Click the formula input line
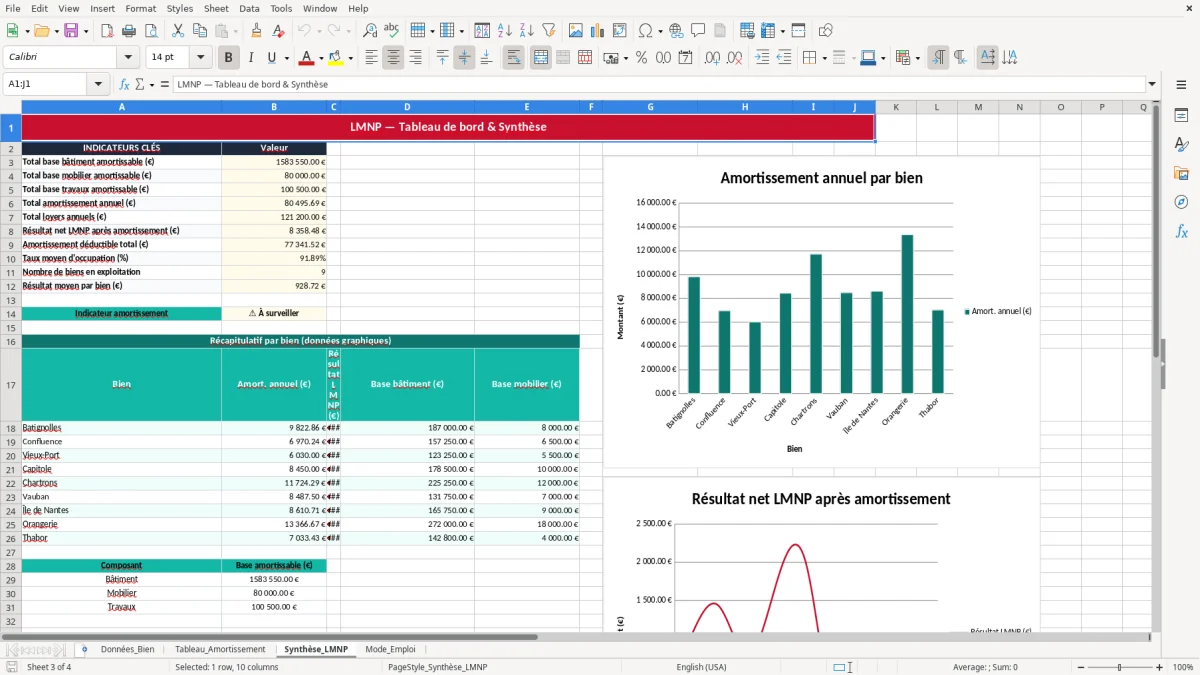This screenshot has height=675, width=1200. (658, 85)
